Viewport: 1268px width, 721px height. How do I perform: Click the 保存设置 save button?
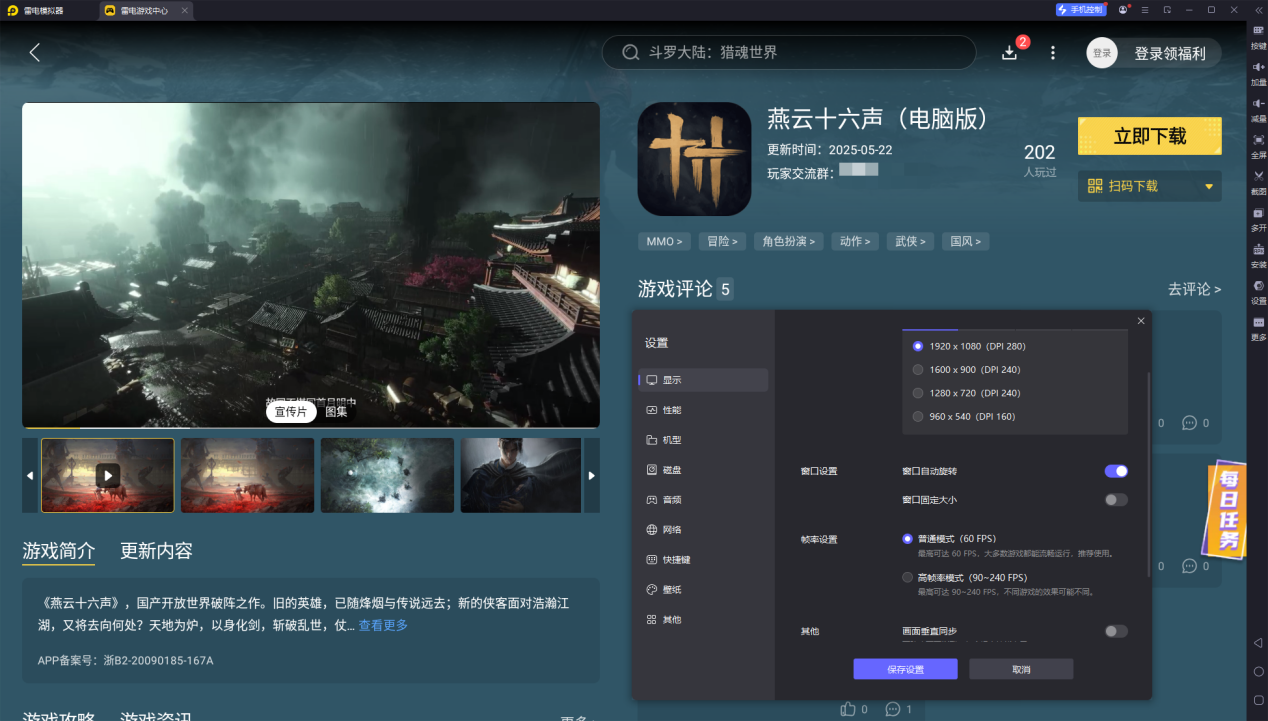(905, 669)
